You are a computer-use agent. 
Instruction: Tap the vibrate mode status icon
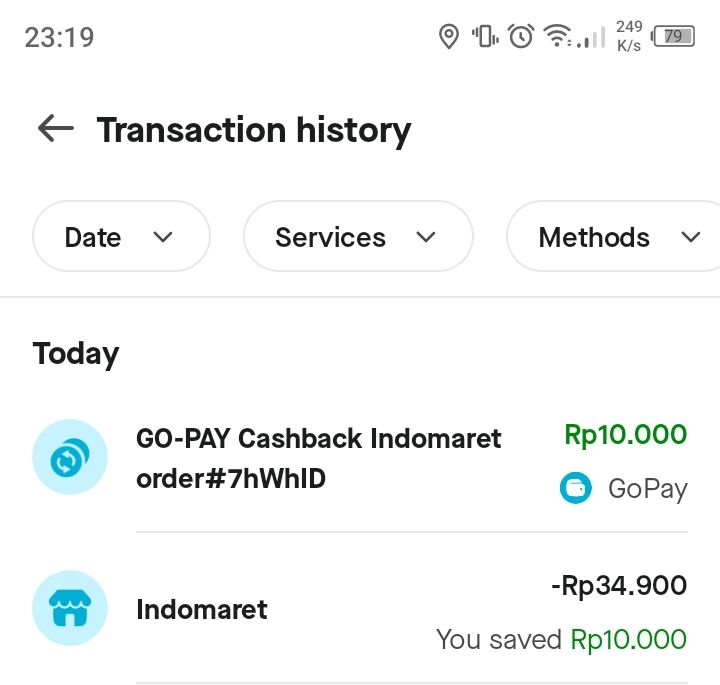click(485, 36)
